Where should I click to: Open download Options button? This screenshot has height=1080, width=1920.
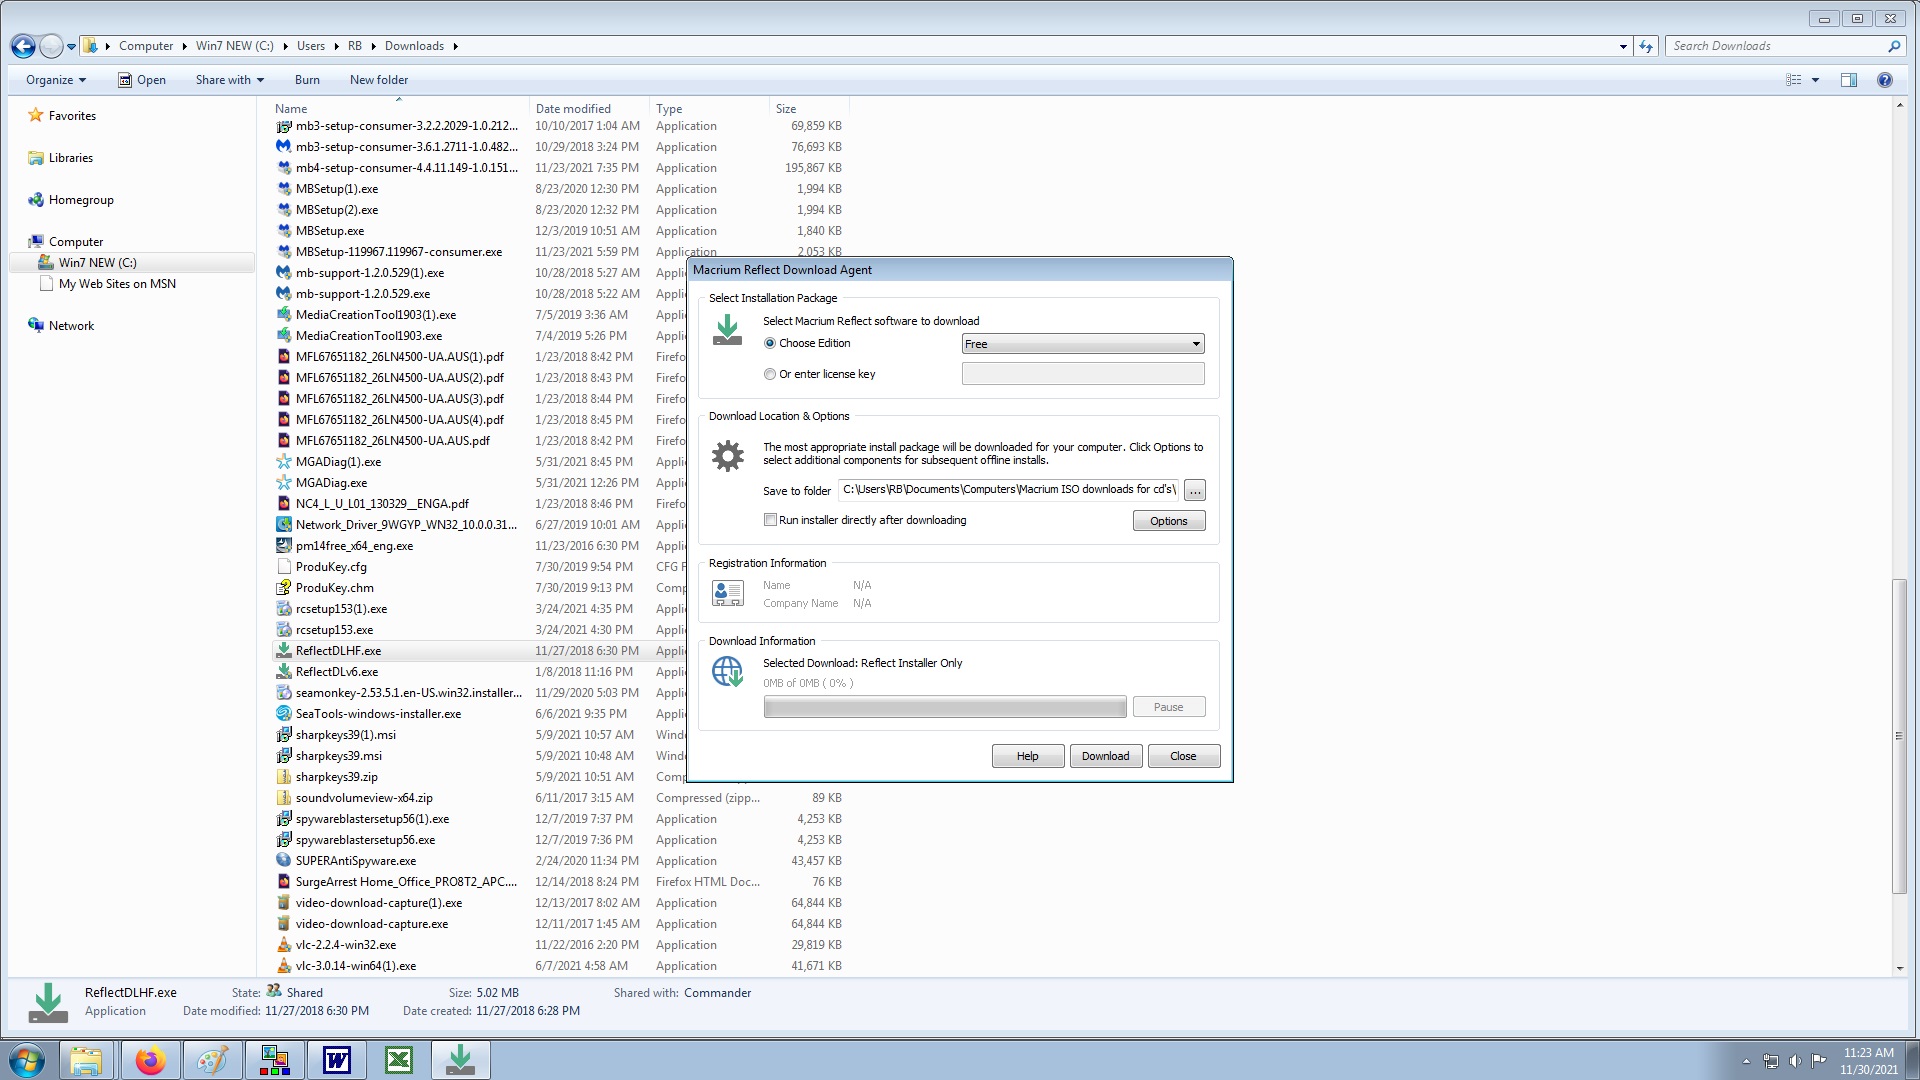point(1168,521)
